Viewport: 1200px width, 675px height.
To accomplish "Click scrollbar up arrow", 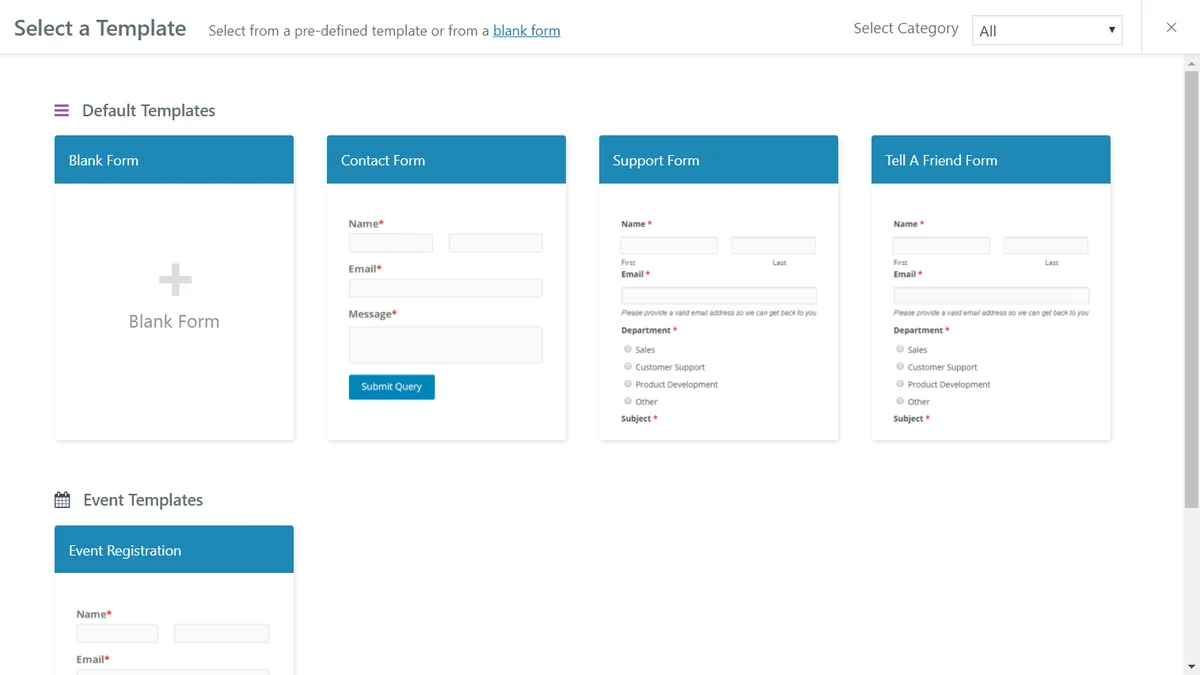I will point(1190,64).
